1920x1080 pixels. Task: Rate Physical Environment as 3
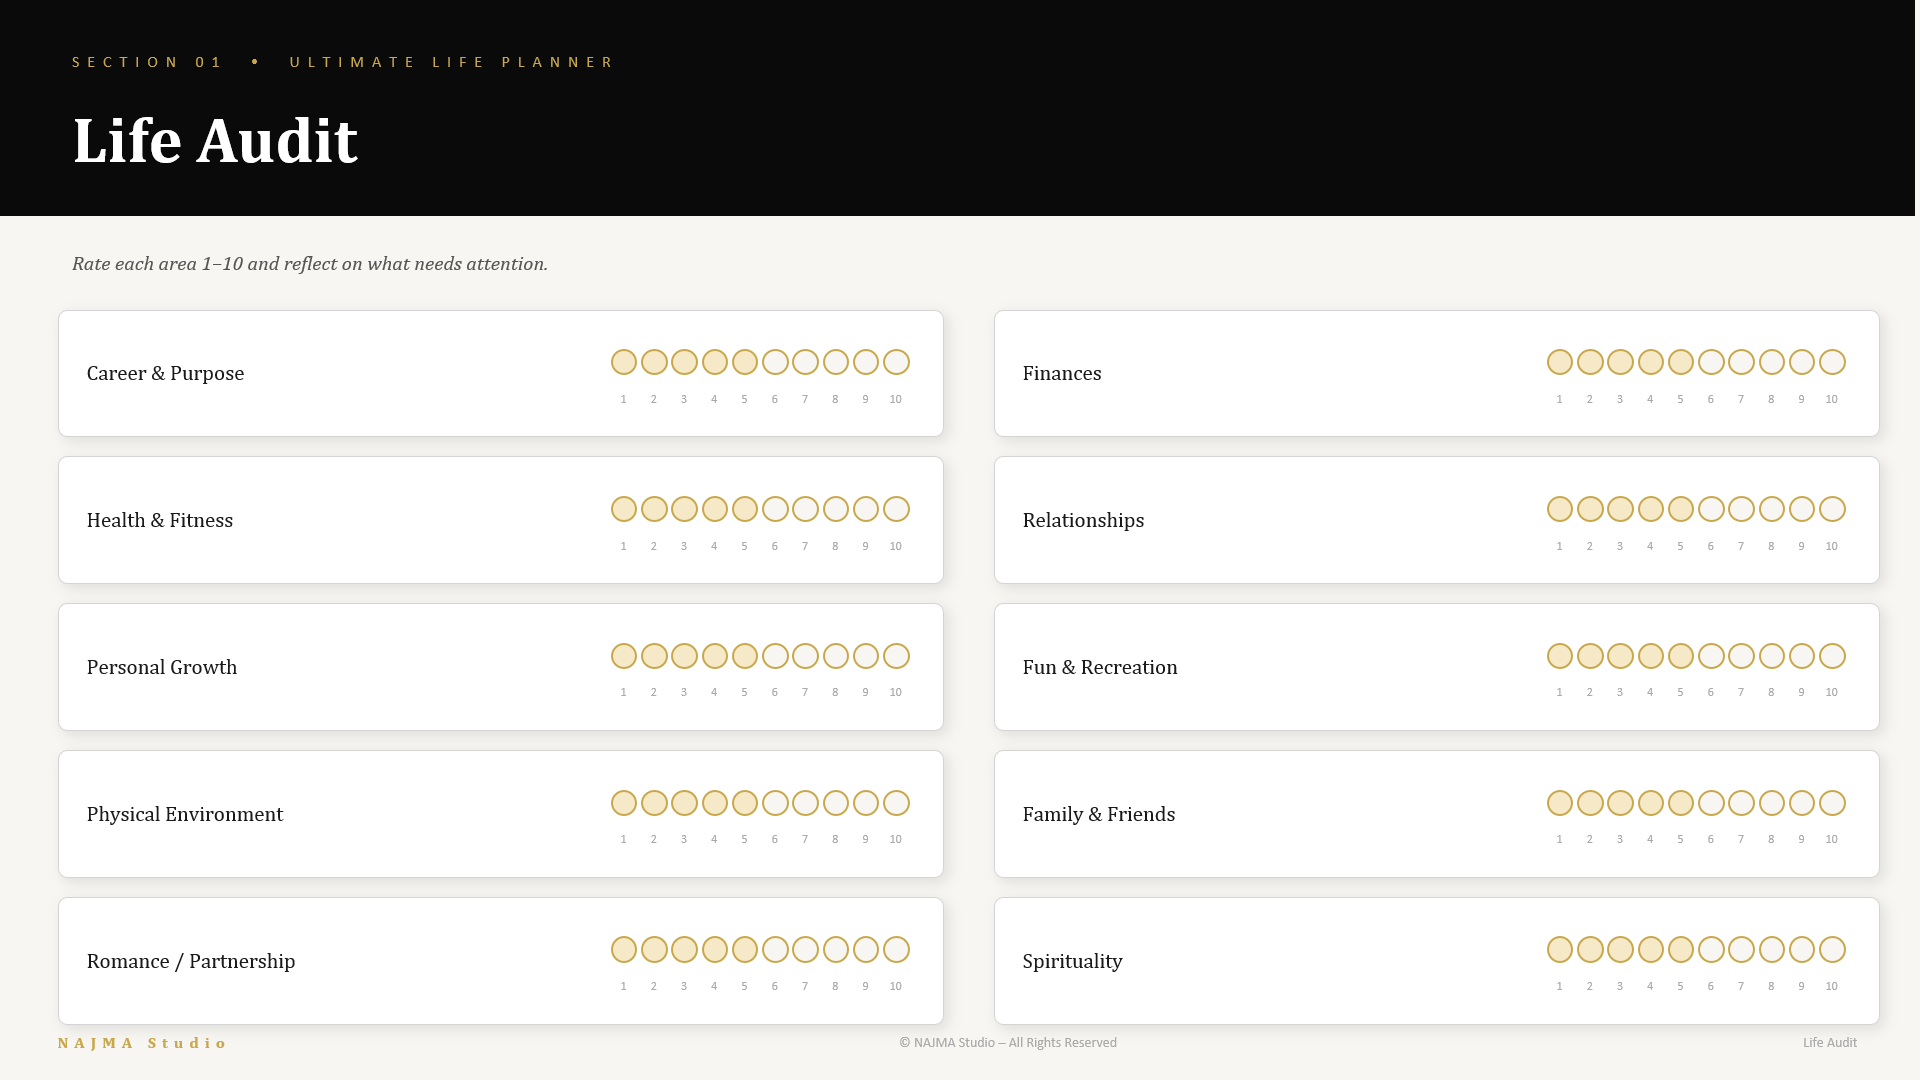684,803
